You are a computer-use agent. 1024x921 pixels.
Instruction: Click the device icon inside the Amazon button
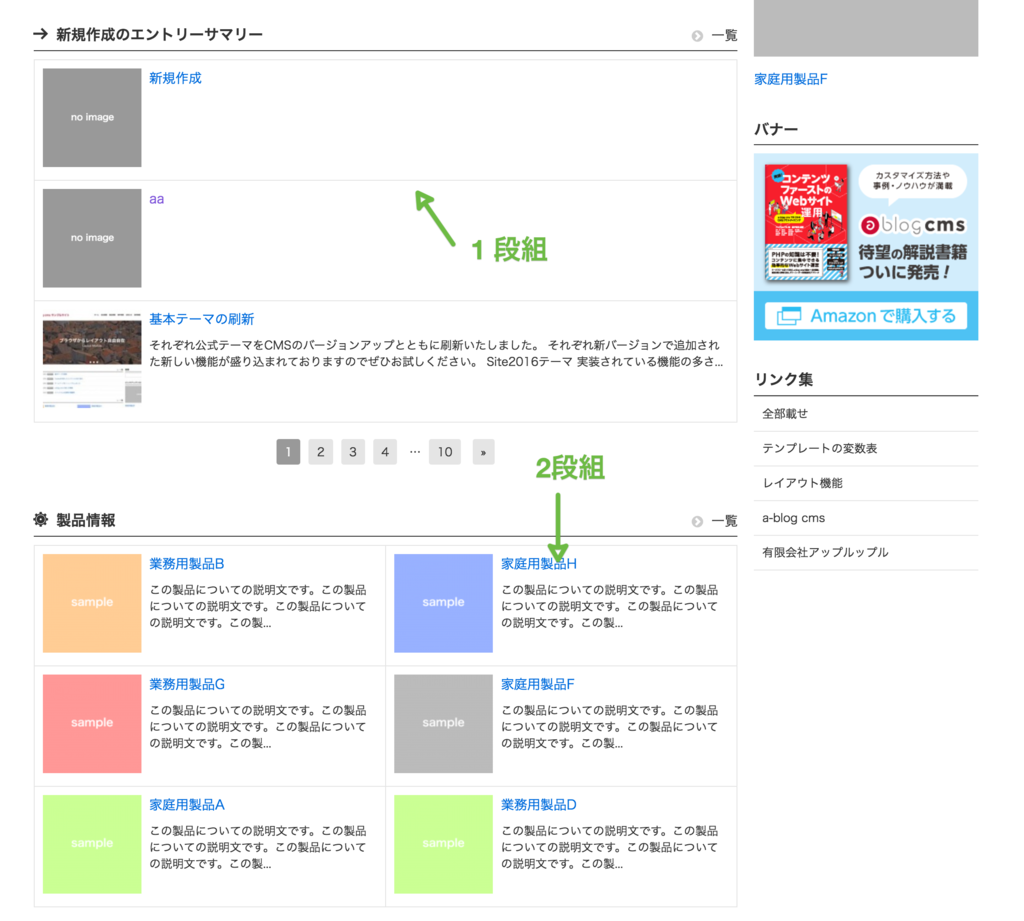click(789, 317)
